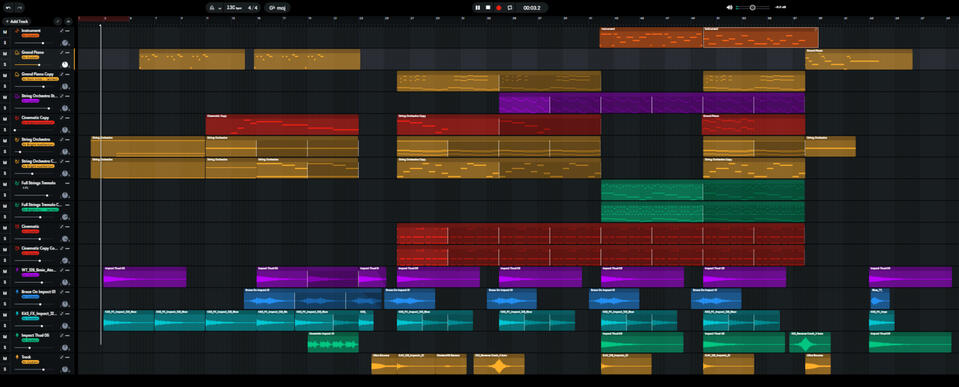Select the KXS_FX_Impact track name
This screenshot has height=387, width=959.
(39, 314)
